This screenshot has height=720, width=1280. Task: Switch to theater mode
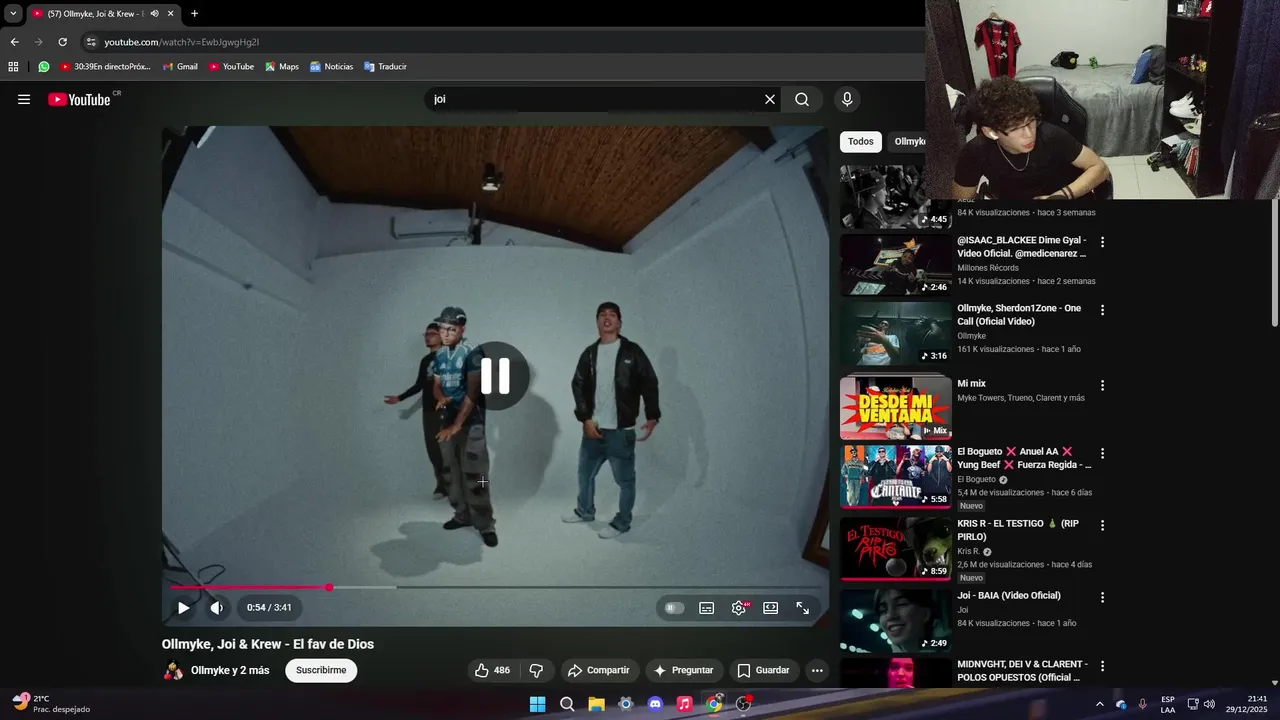point(771,607)
